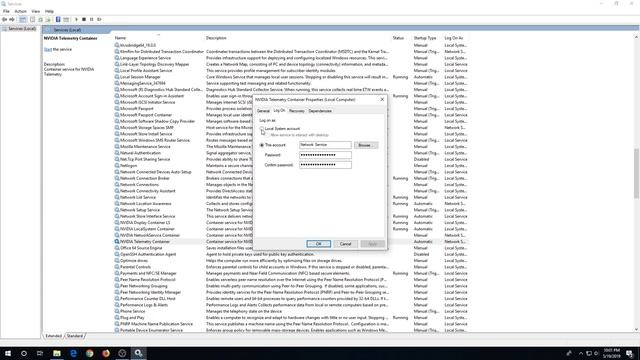This screenshot has width=640, height=360.
Task: Open Cortana search from the taskbar
Action: coord(24,353)
